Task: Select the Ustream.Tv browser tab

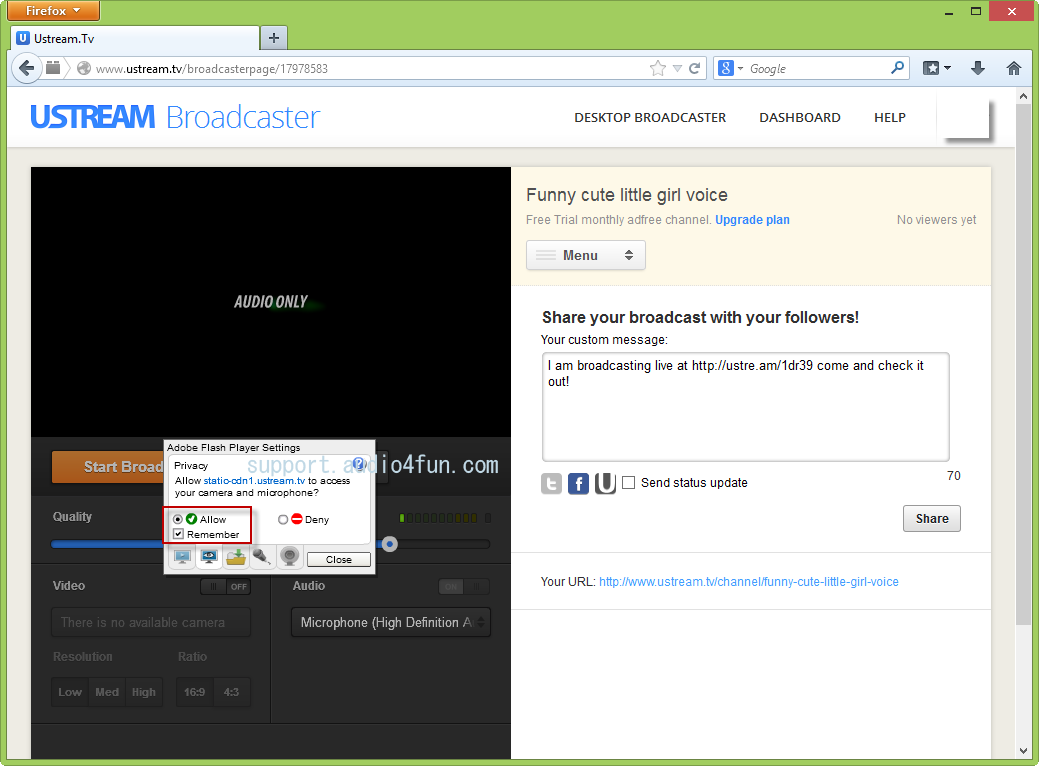Action: (x=135, y=38)
